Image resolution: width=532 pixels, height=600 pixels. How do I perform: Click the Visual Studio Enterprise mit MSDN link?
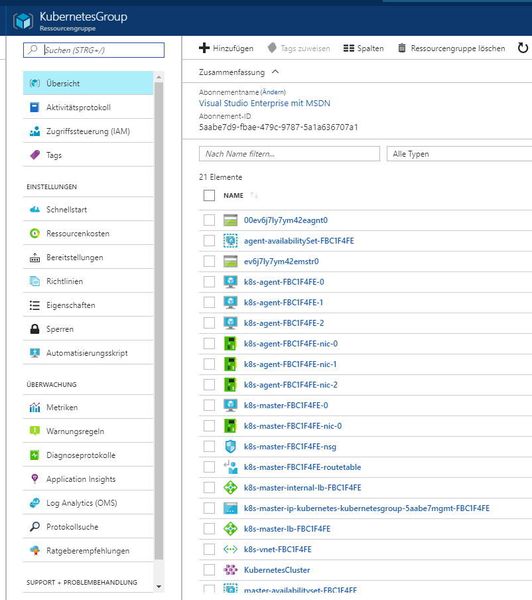point(264,103)
